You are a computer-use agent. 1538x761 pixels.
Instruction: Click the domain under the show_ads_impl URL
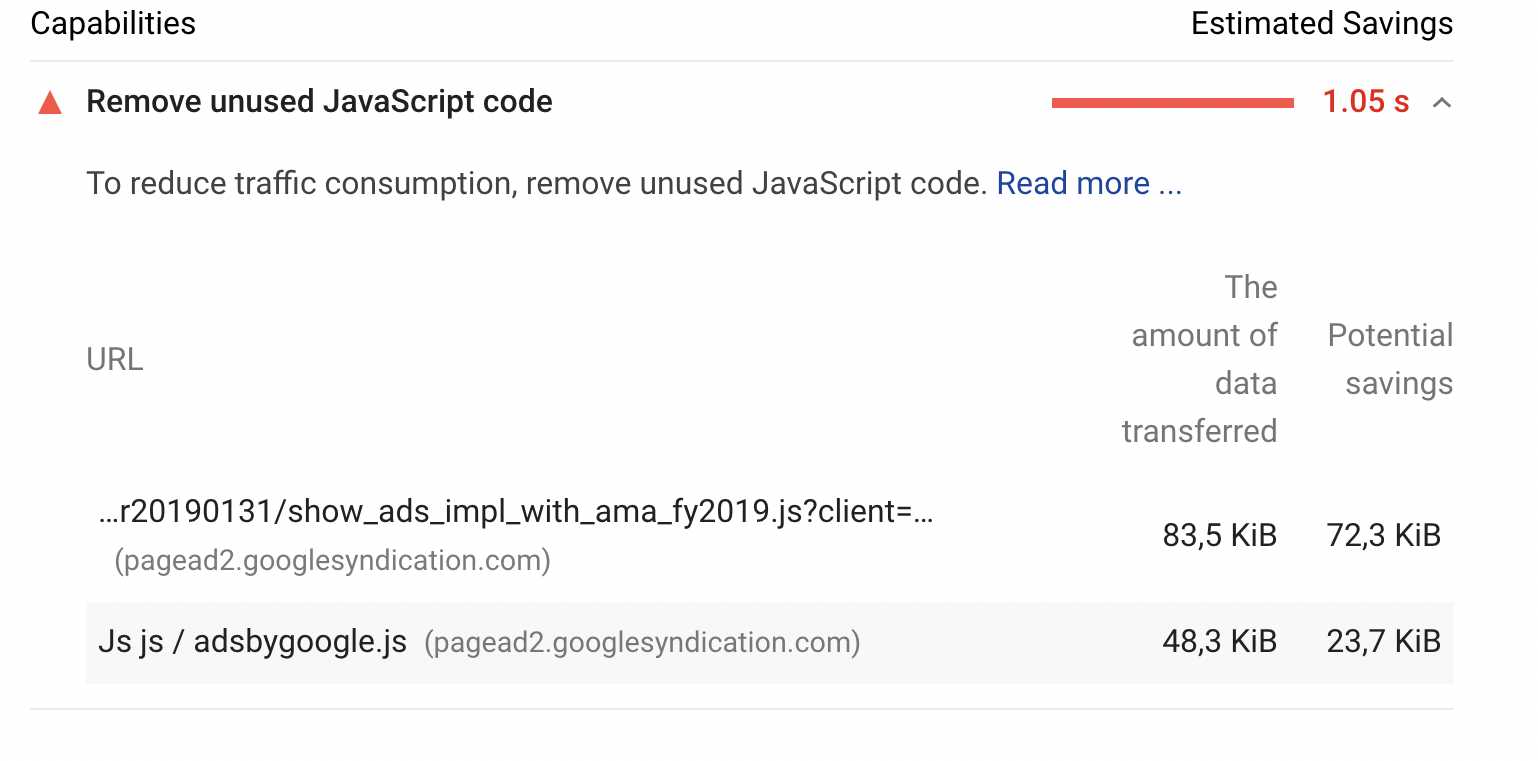coord(332,561)
